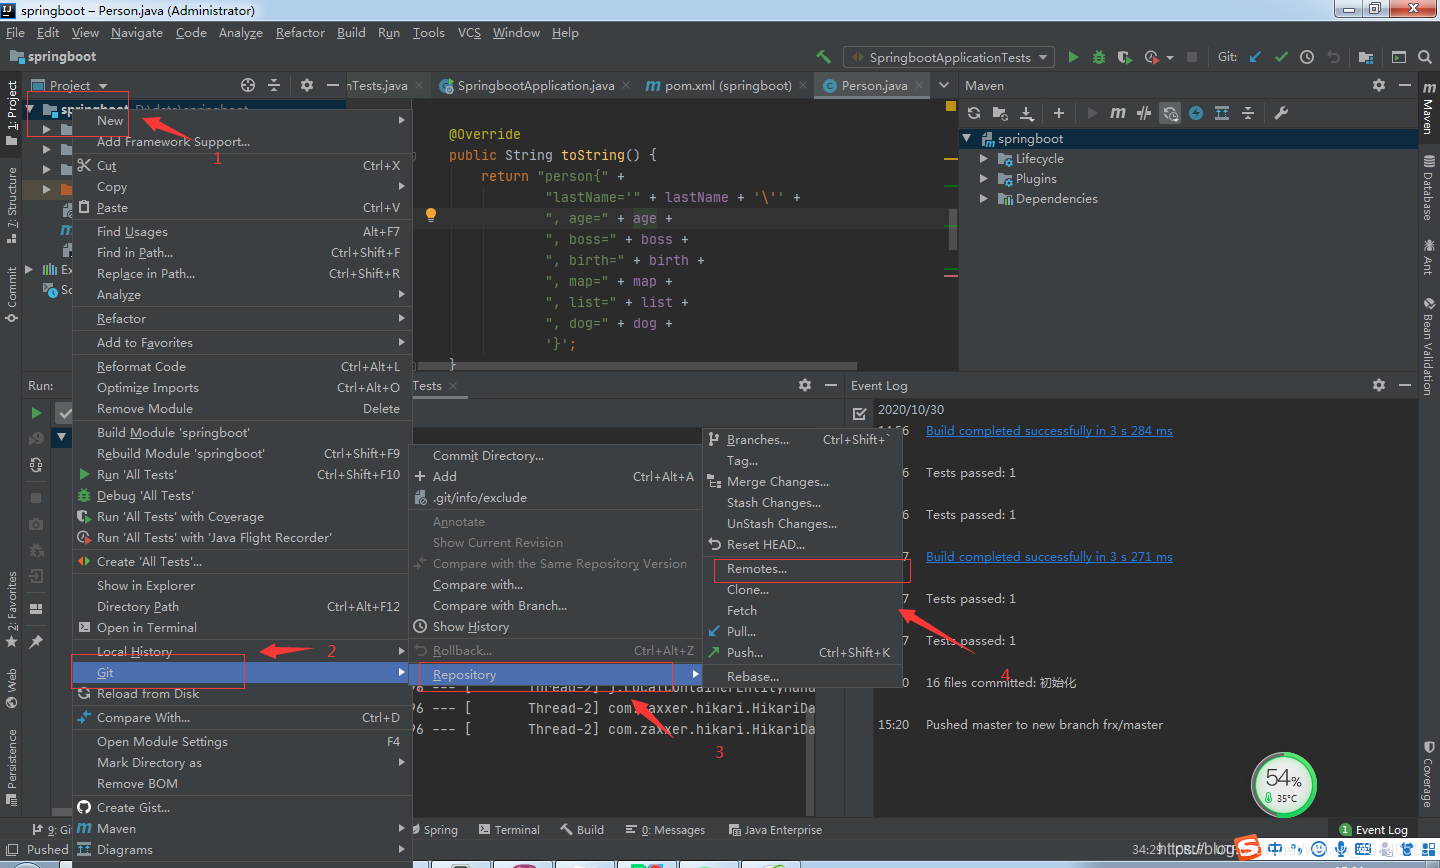1440x868 pixels.
Task: Start debugging with the bug icon
Action: tap(1099, 57)
